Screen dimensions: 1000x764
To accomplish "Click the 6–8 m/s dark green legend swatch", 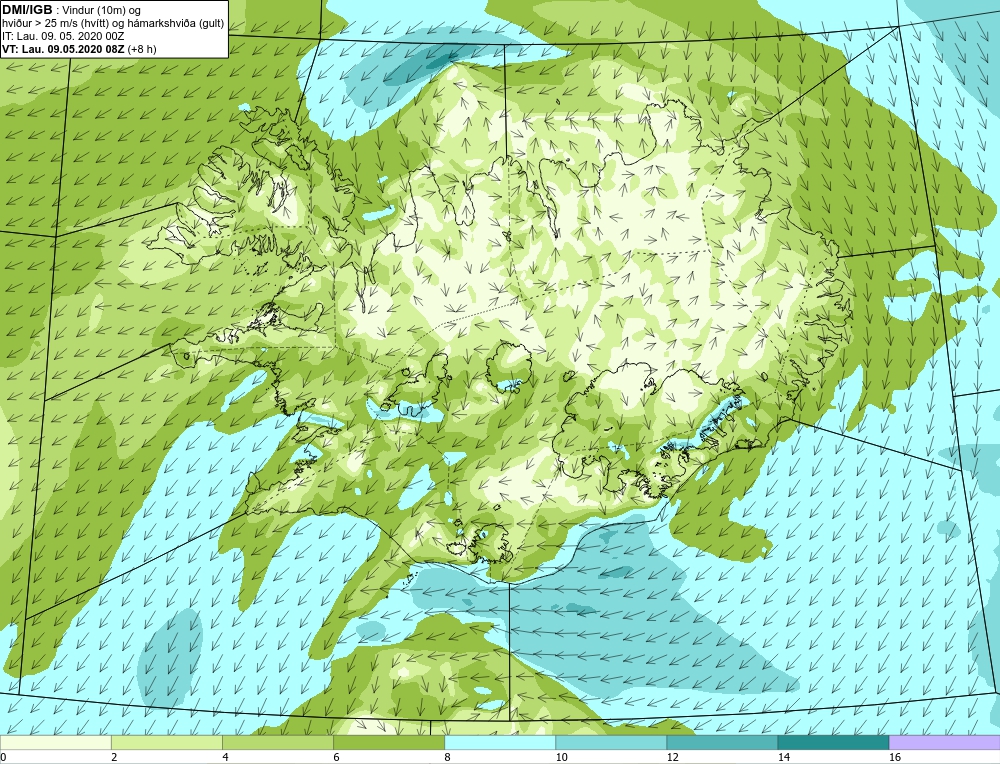I will (x=388, y=743).
